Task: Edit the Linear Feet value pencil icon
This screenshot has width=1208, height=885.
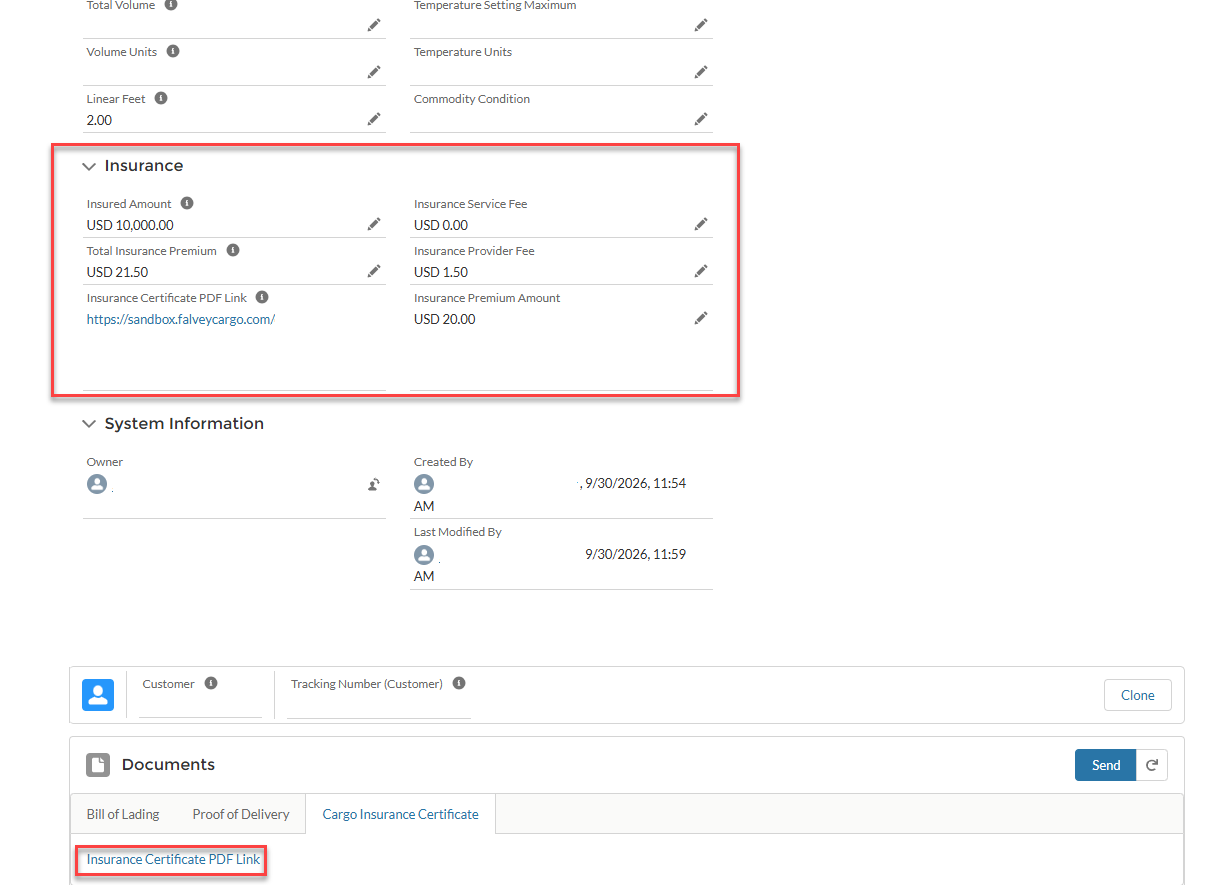Action: [374, 119]
